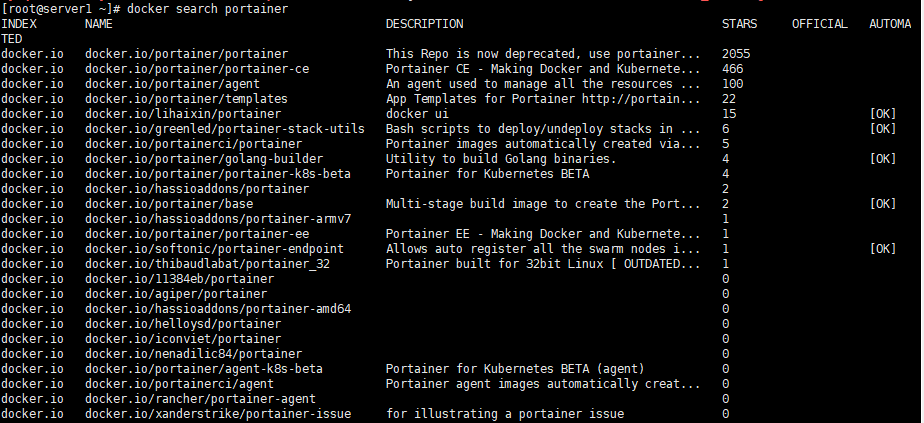Click [OK] in the portainer/base row

[883, 204]
